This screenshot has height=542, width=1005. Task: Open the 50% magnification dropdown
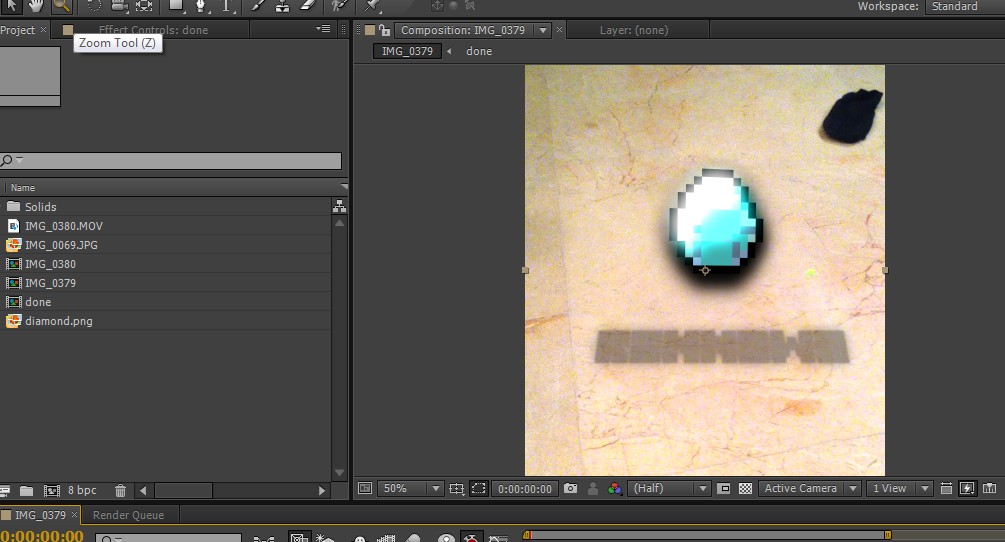[x=410, y=489]
